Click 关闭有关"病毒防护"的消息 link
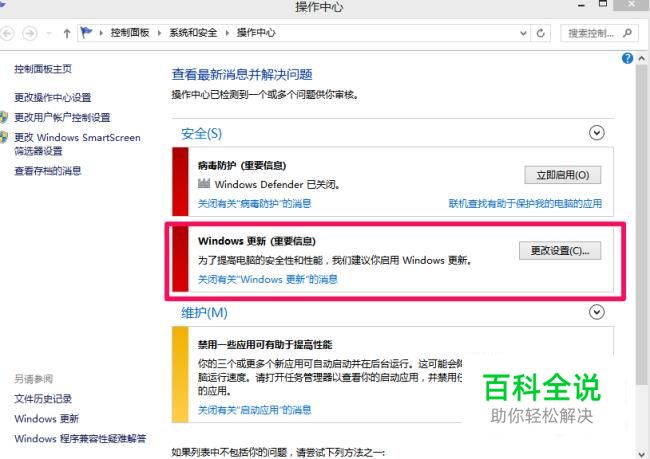This screenshot has height=459, width=650. click(255, 203)
